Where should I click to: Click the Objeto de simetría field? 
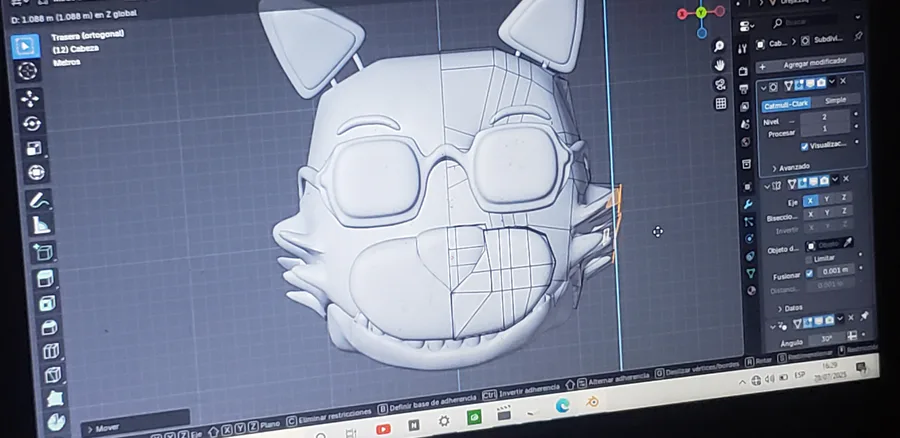(824, 245)
